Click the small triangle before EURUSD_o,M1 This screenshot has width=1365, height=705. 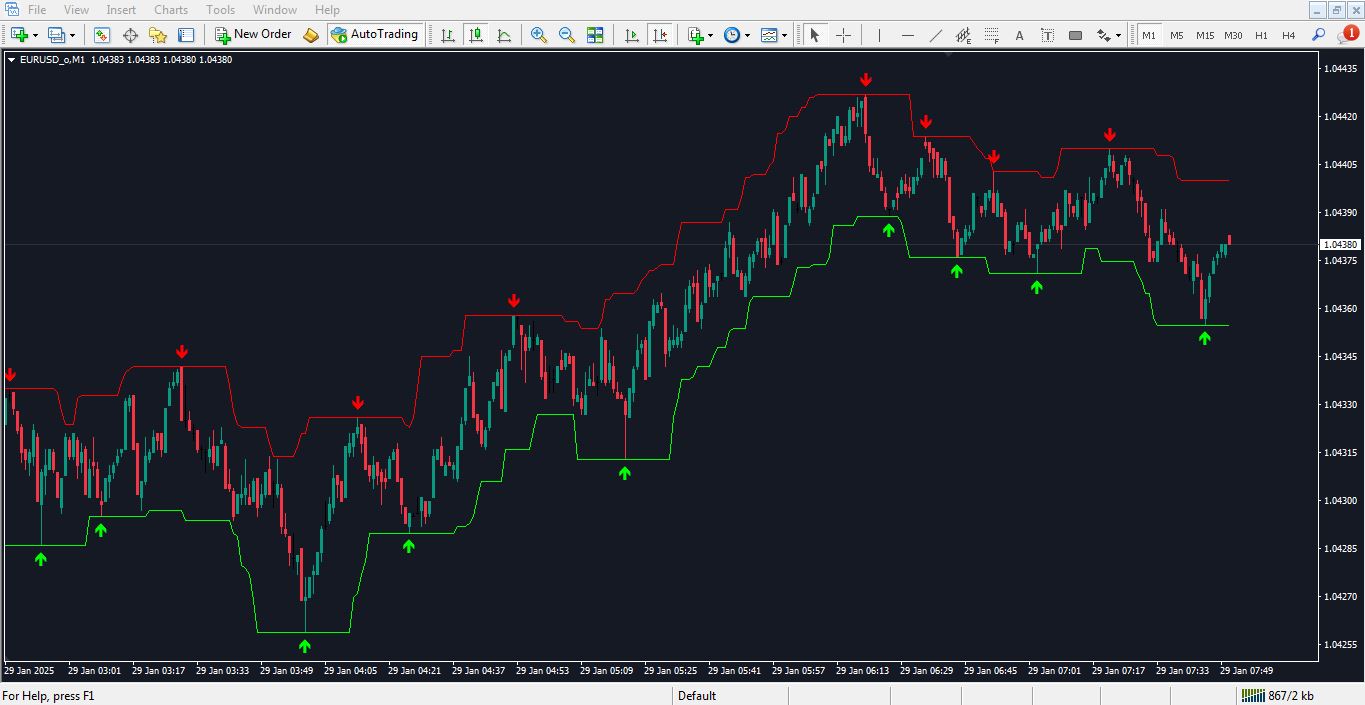click(11, 60)
